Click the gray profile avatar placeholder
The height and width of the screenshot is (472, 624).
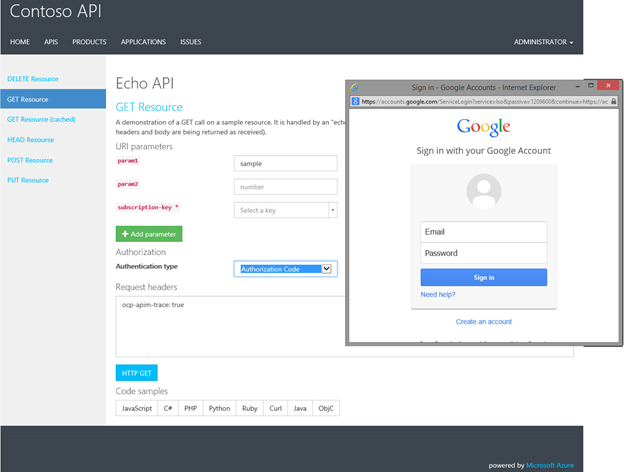pos(484,191)
